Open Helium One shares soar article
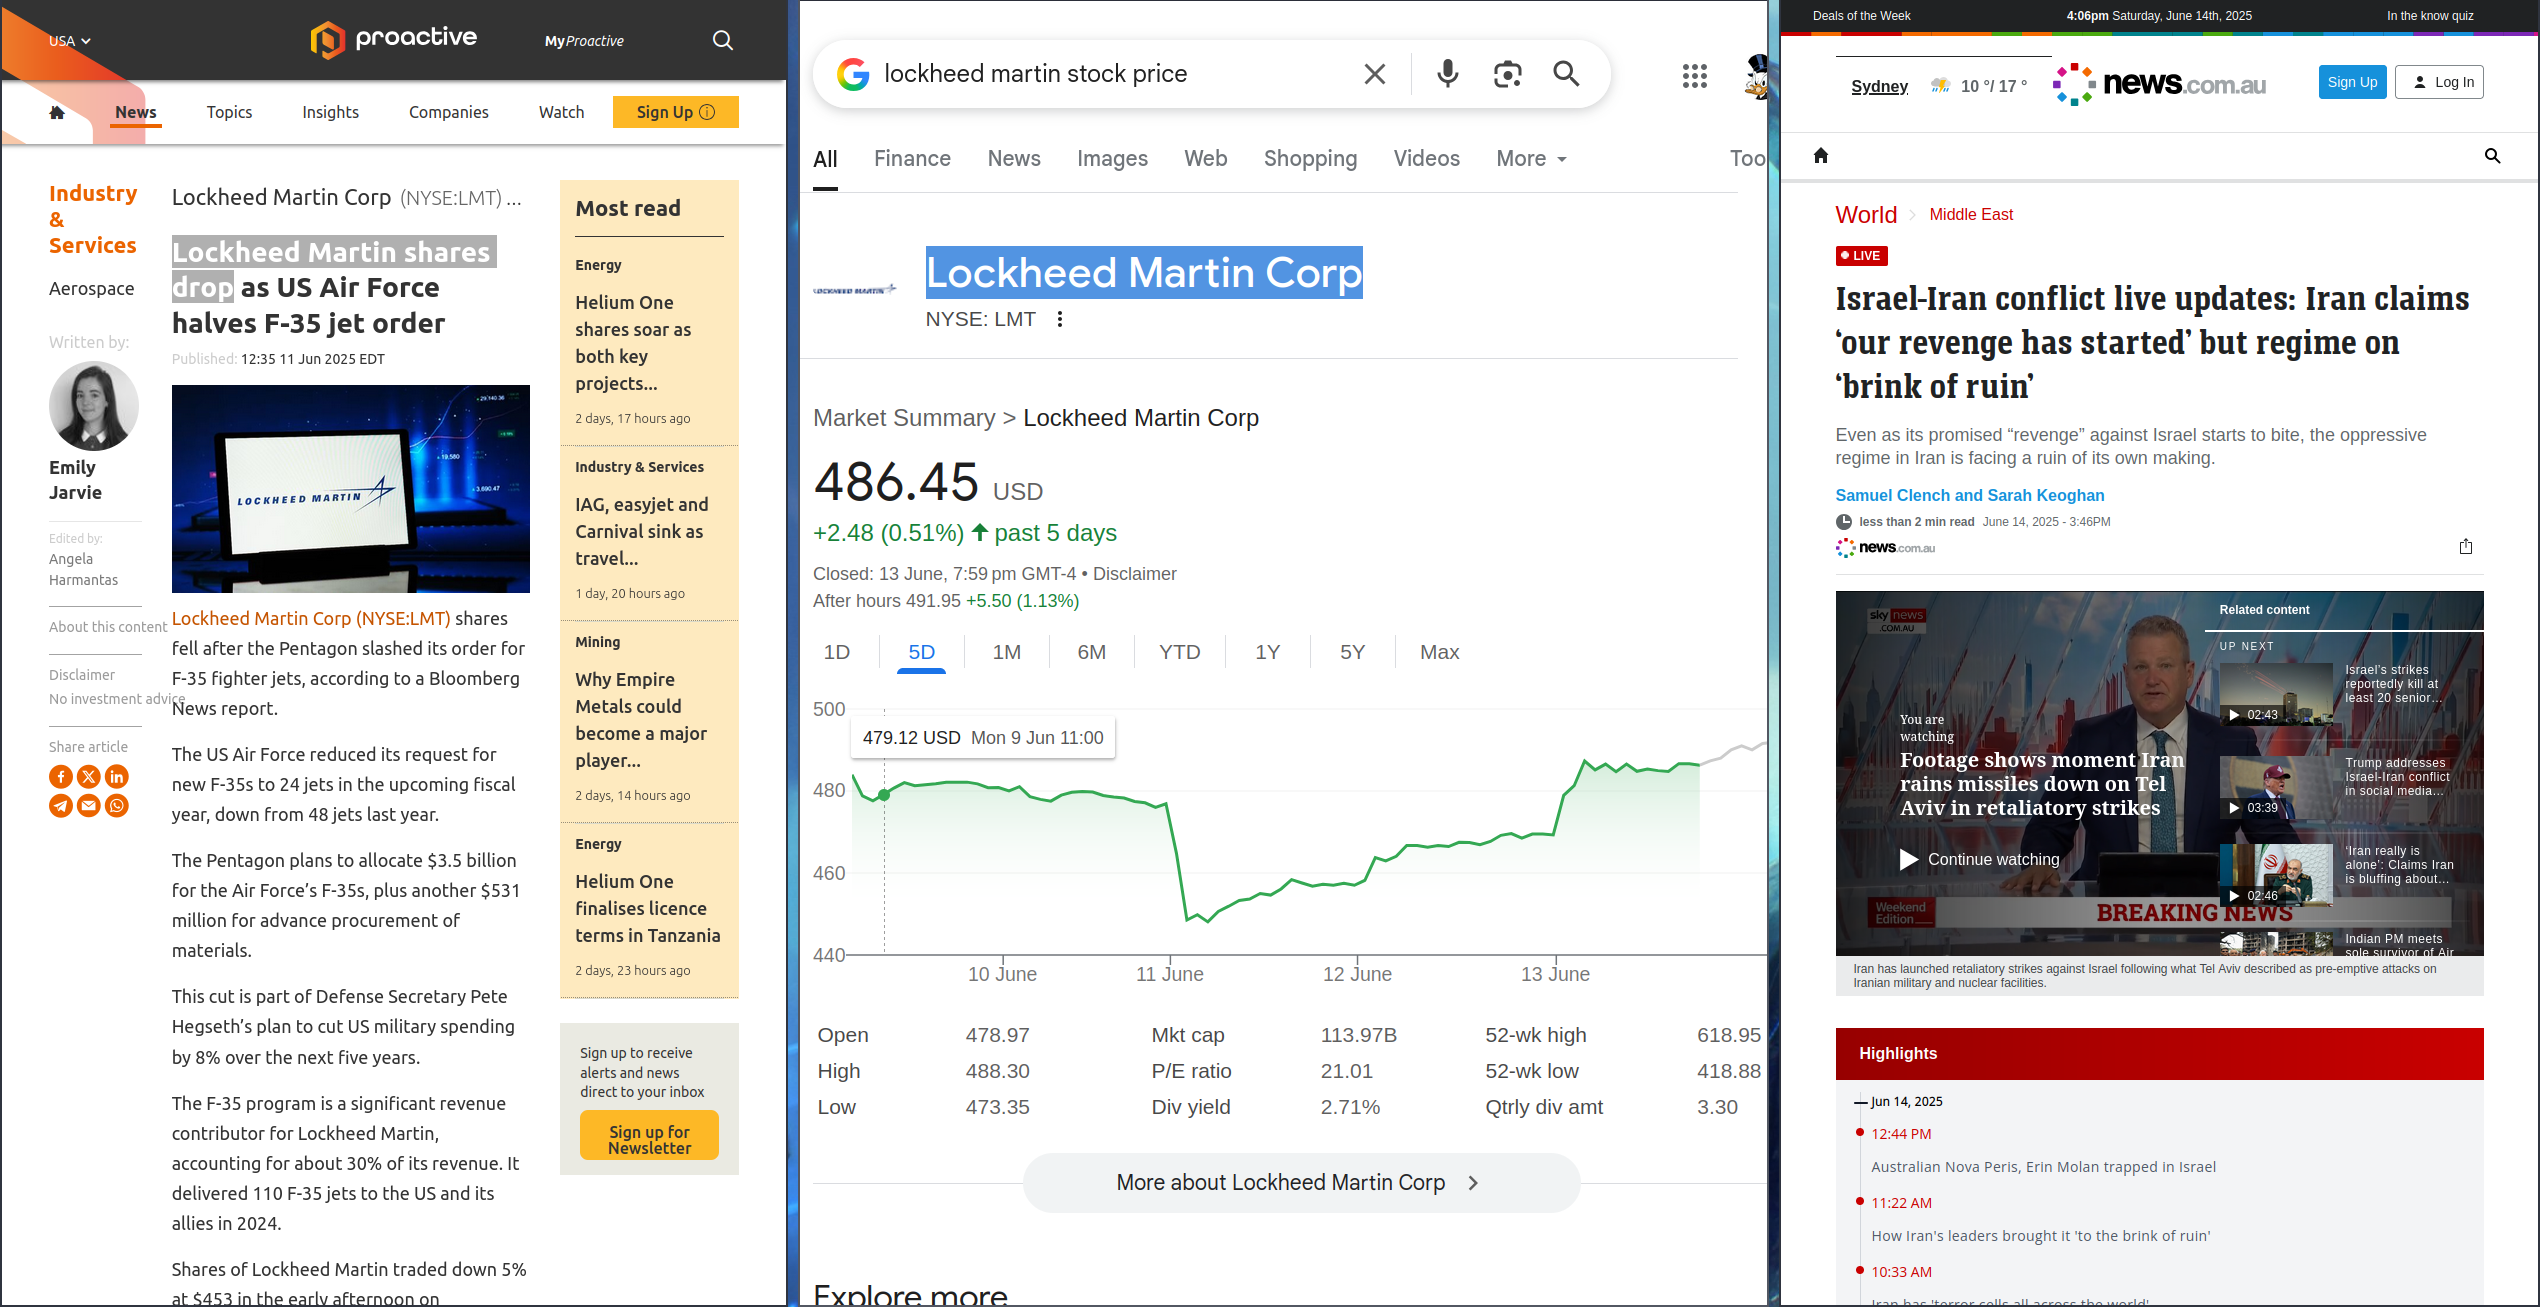 (633, 342)
